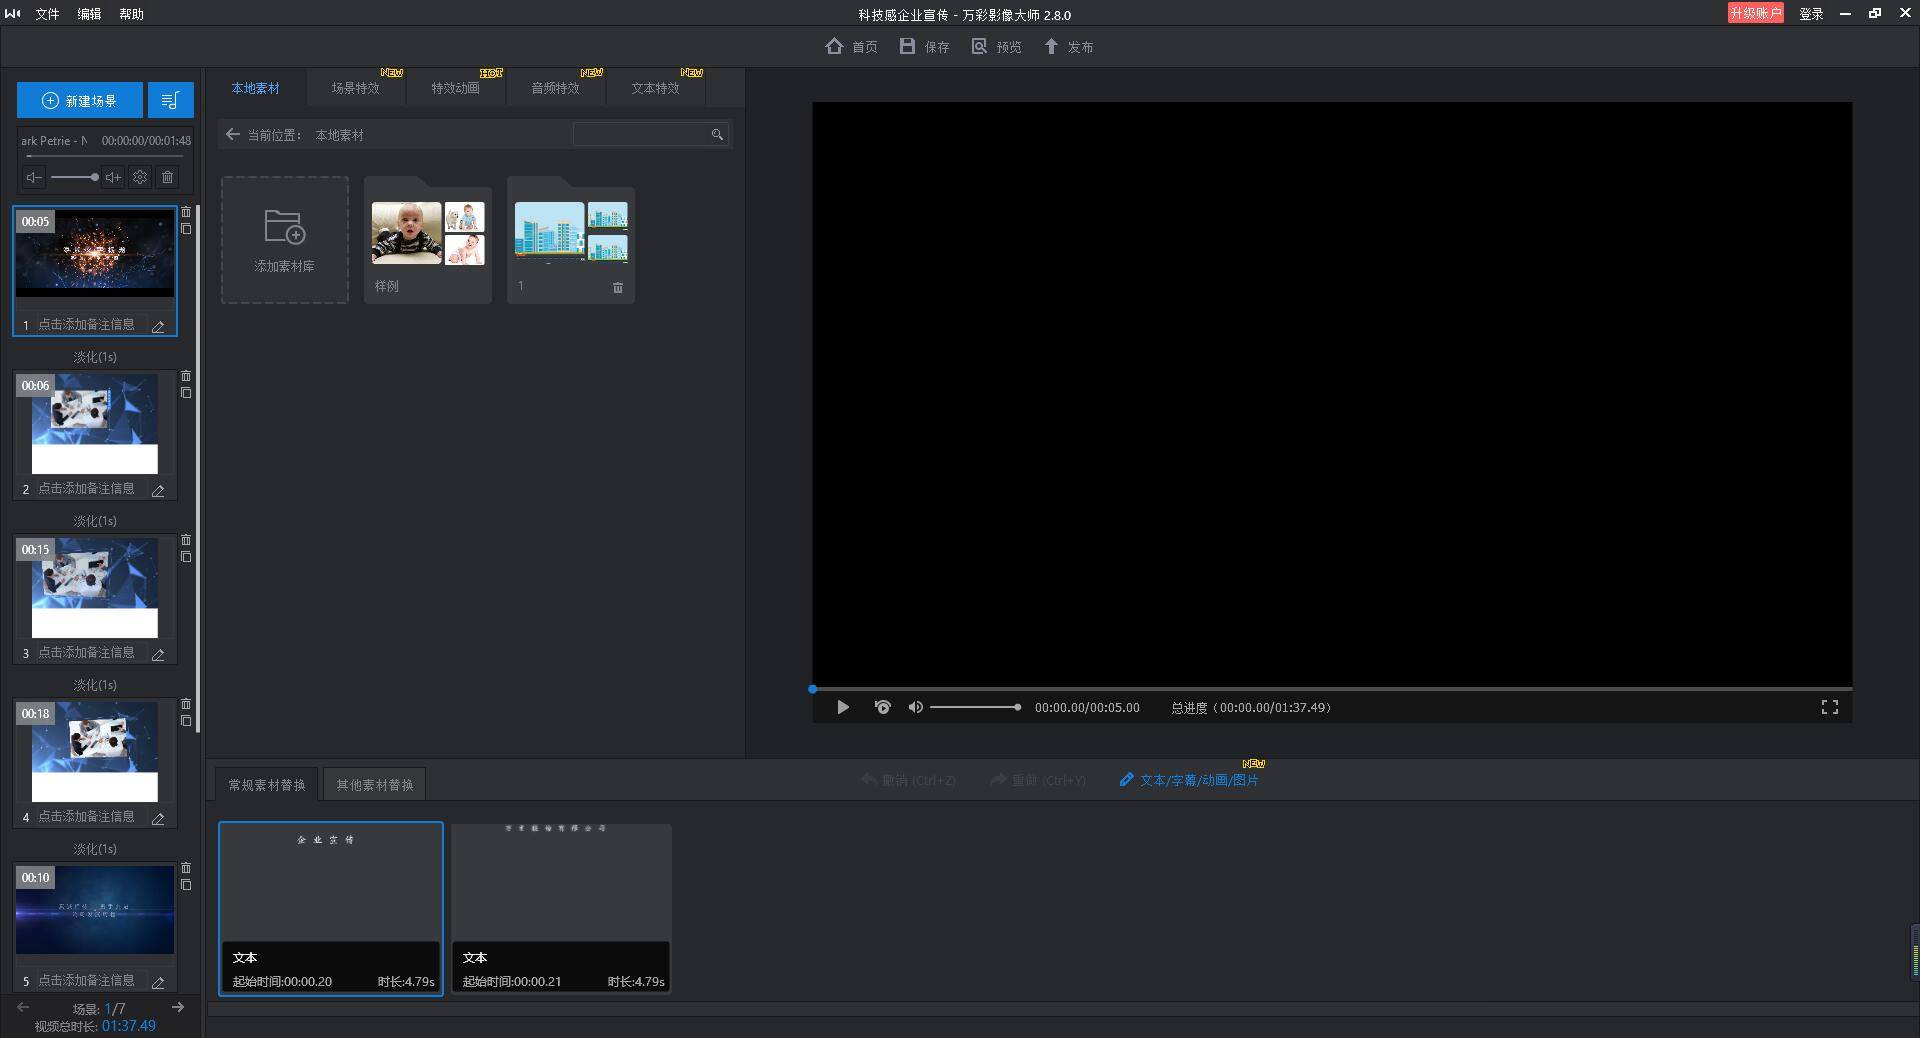Delete scene 1 with trash icon
The height and width of the screenshot is (1038, 1920).
[x=186, y=212]
